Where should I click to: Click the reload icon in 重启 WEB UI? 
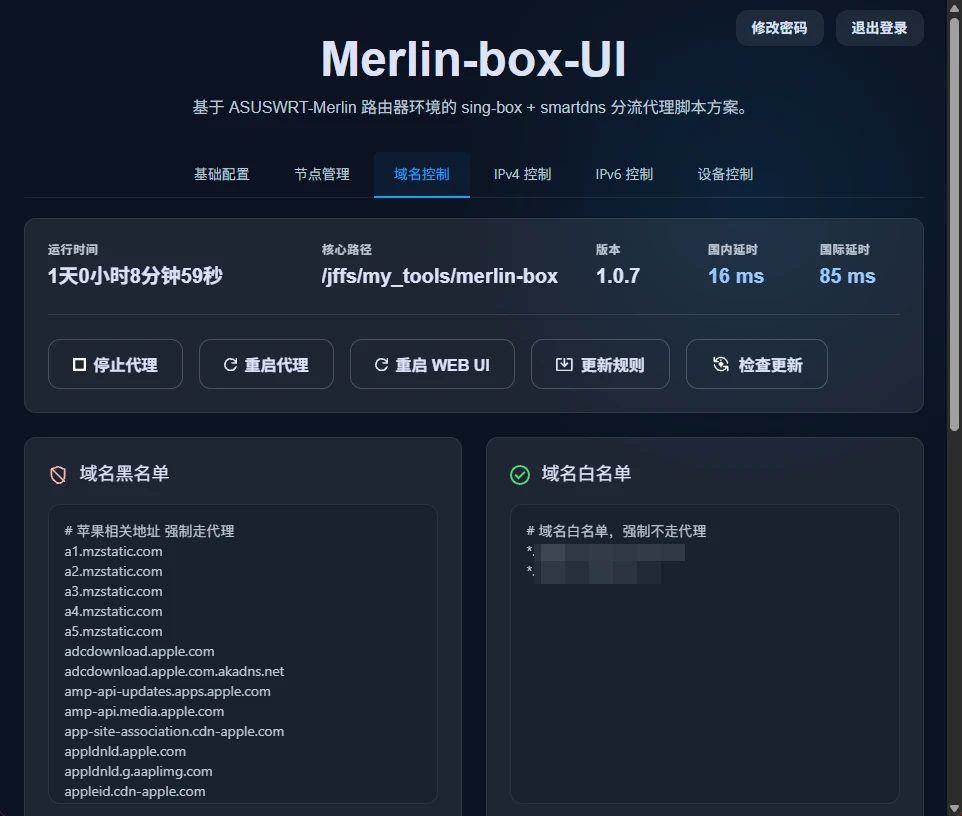(x=382, y=365)
